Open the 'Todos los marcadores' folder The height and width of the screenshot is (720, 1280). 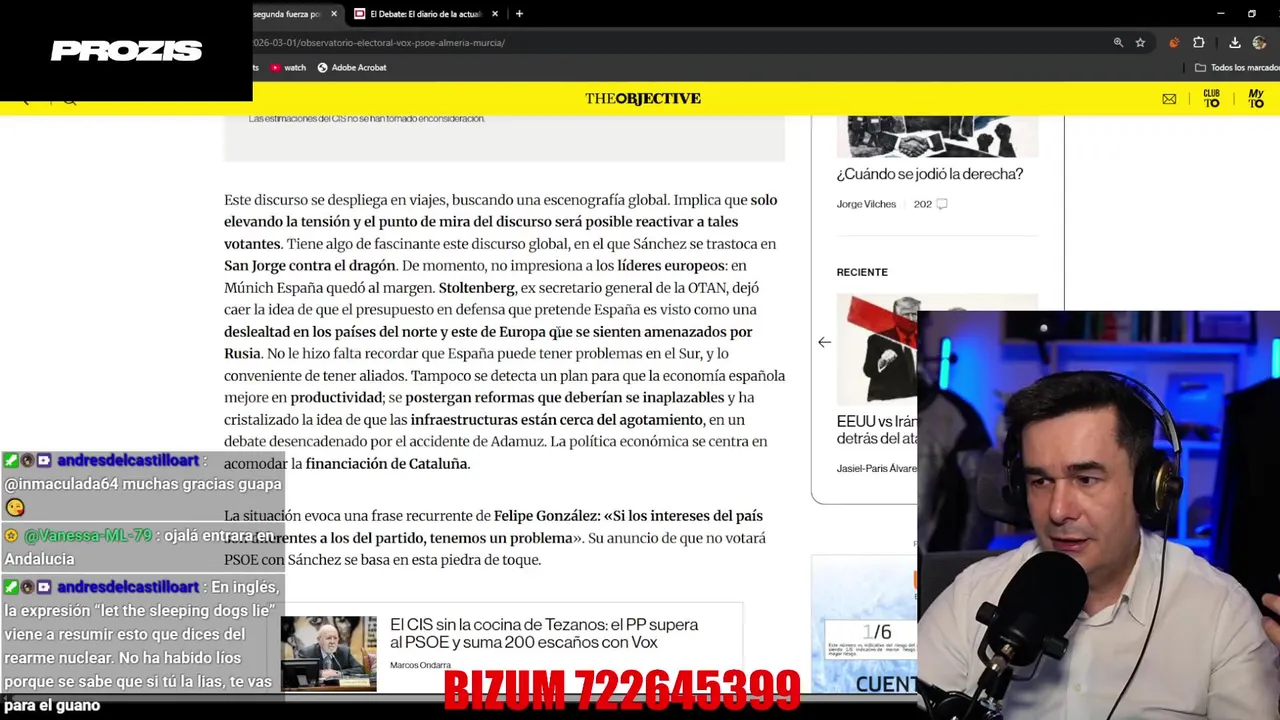point(1237,68)
